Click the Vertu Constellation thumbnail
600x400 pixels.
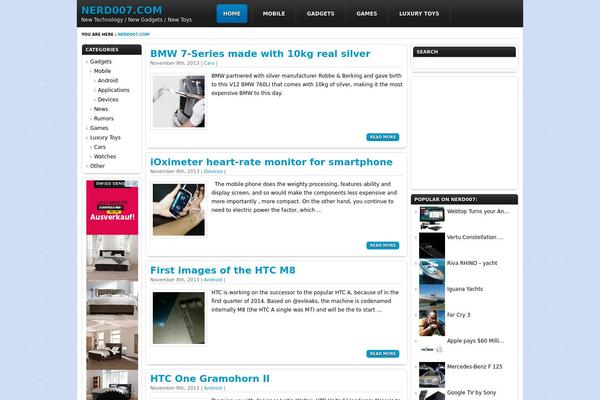pos(432,245)
